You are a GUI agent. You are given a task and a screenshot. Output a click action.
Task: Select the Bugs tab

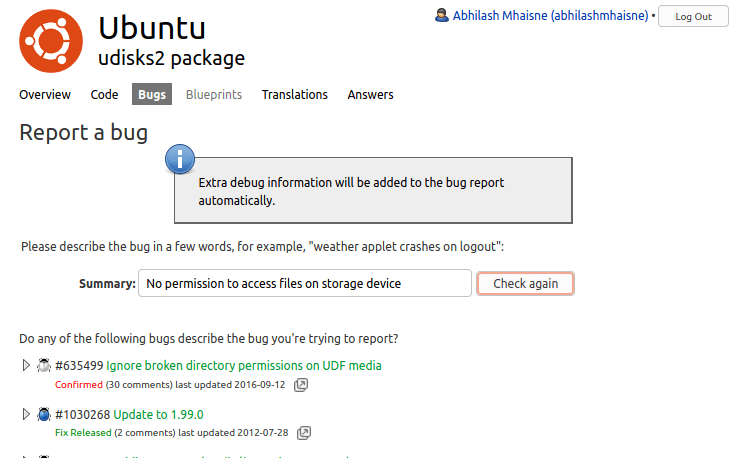coord(152,95)
